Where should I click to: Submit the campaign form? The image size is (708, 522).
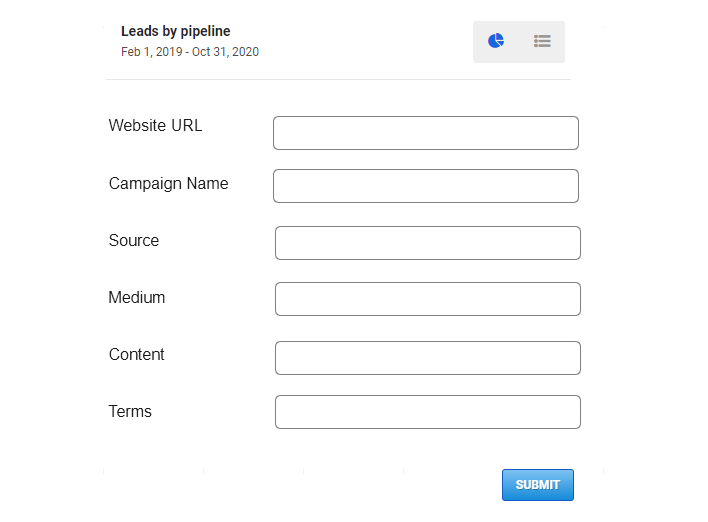pos(538,485)
